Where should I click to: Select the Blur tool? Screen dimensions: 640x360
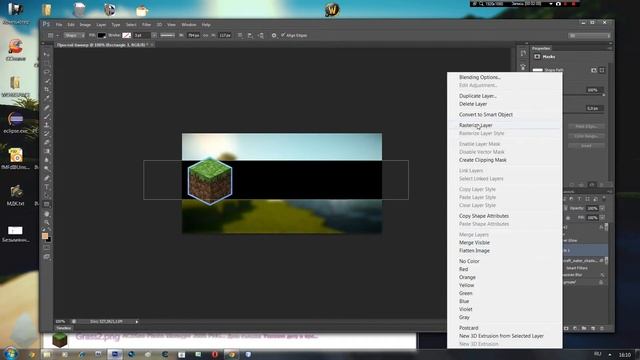coord(47,160)
